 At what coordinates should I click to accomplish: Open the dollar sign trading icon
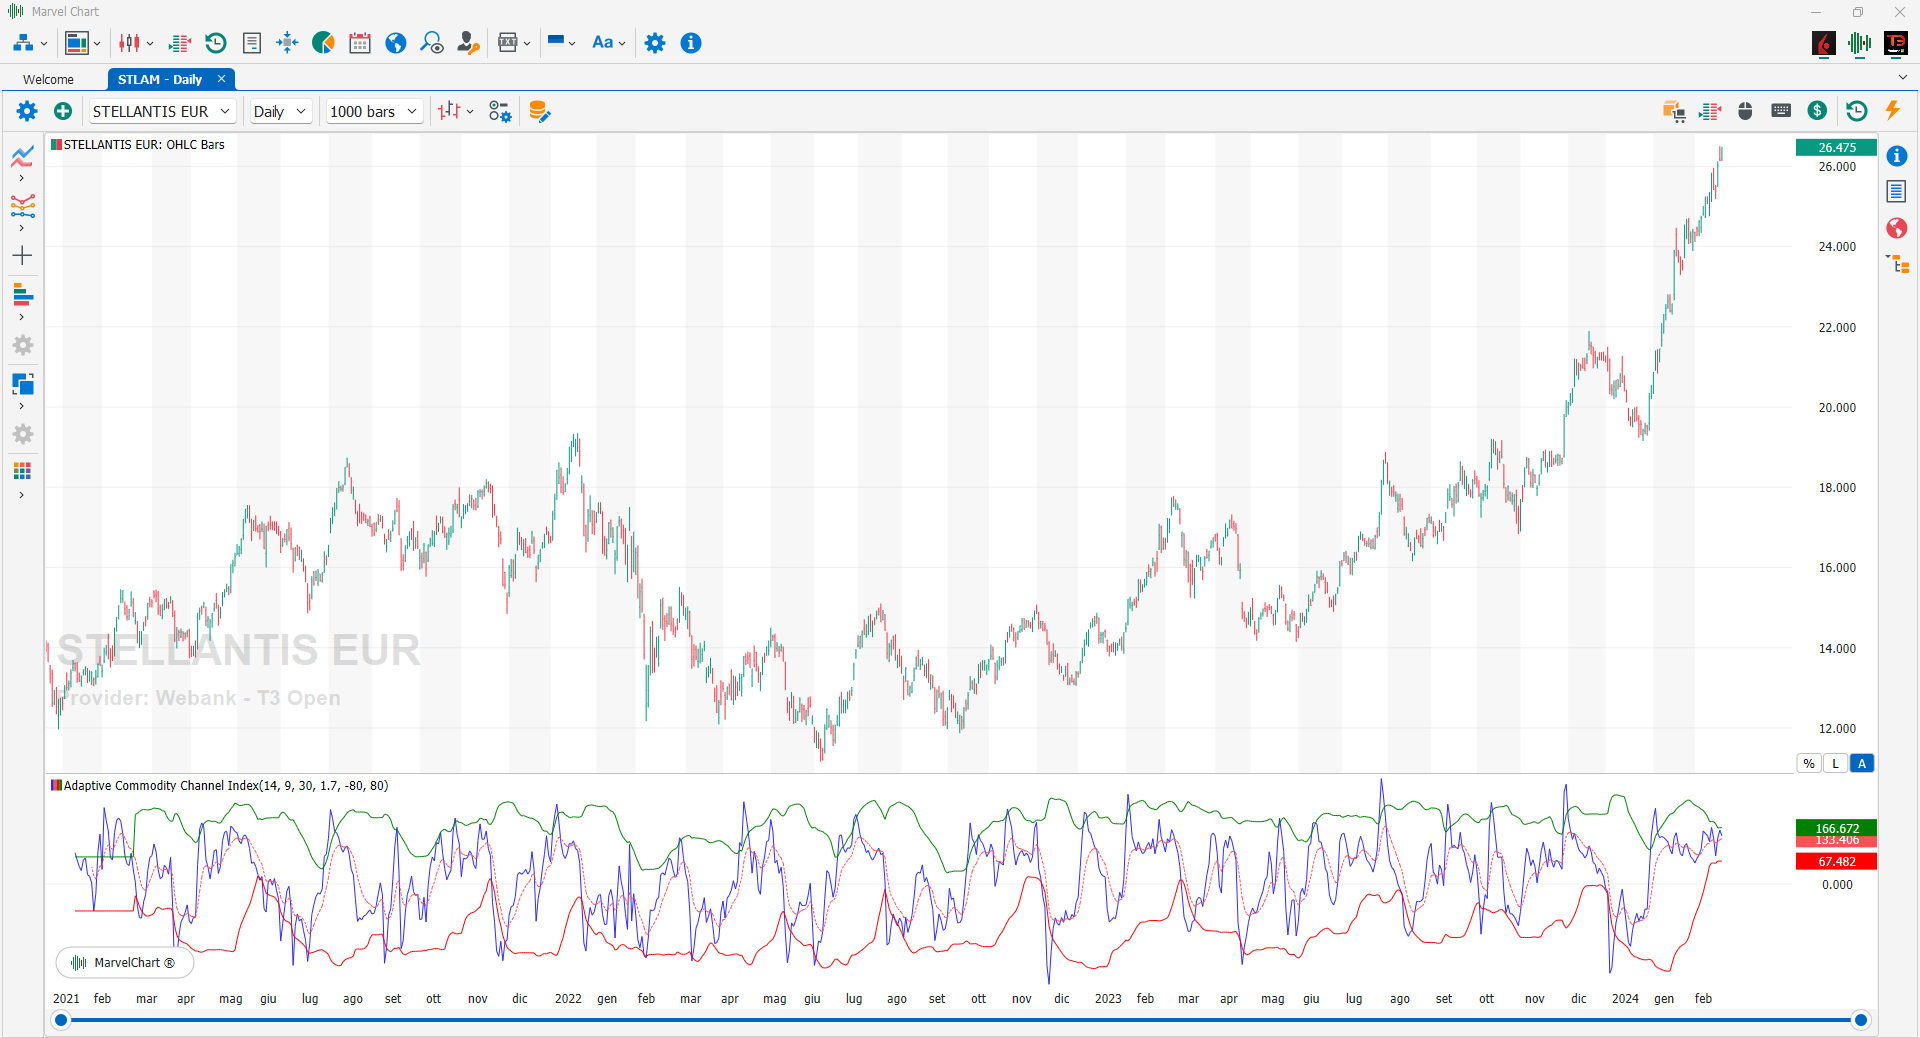[1817, 111]
